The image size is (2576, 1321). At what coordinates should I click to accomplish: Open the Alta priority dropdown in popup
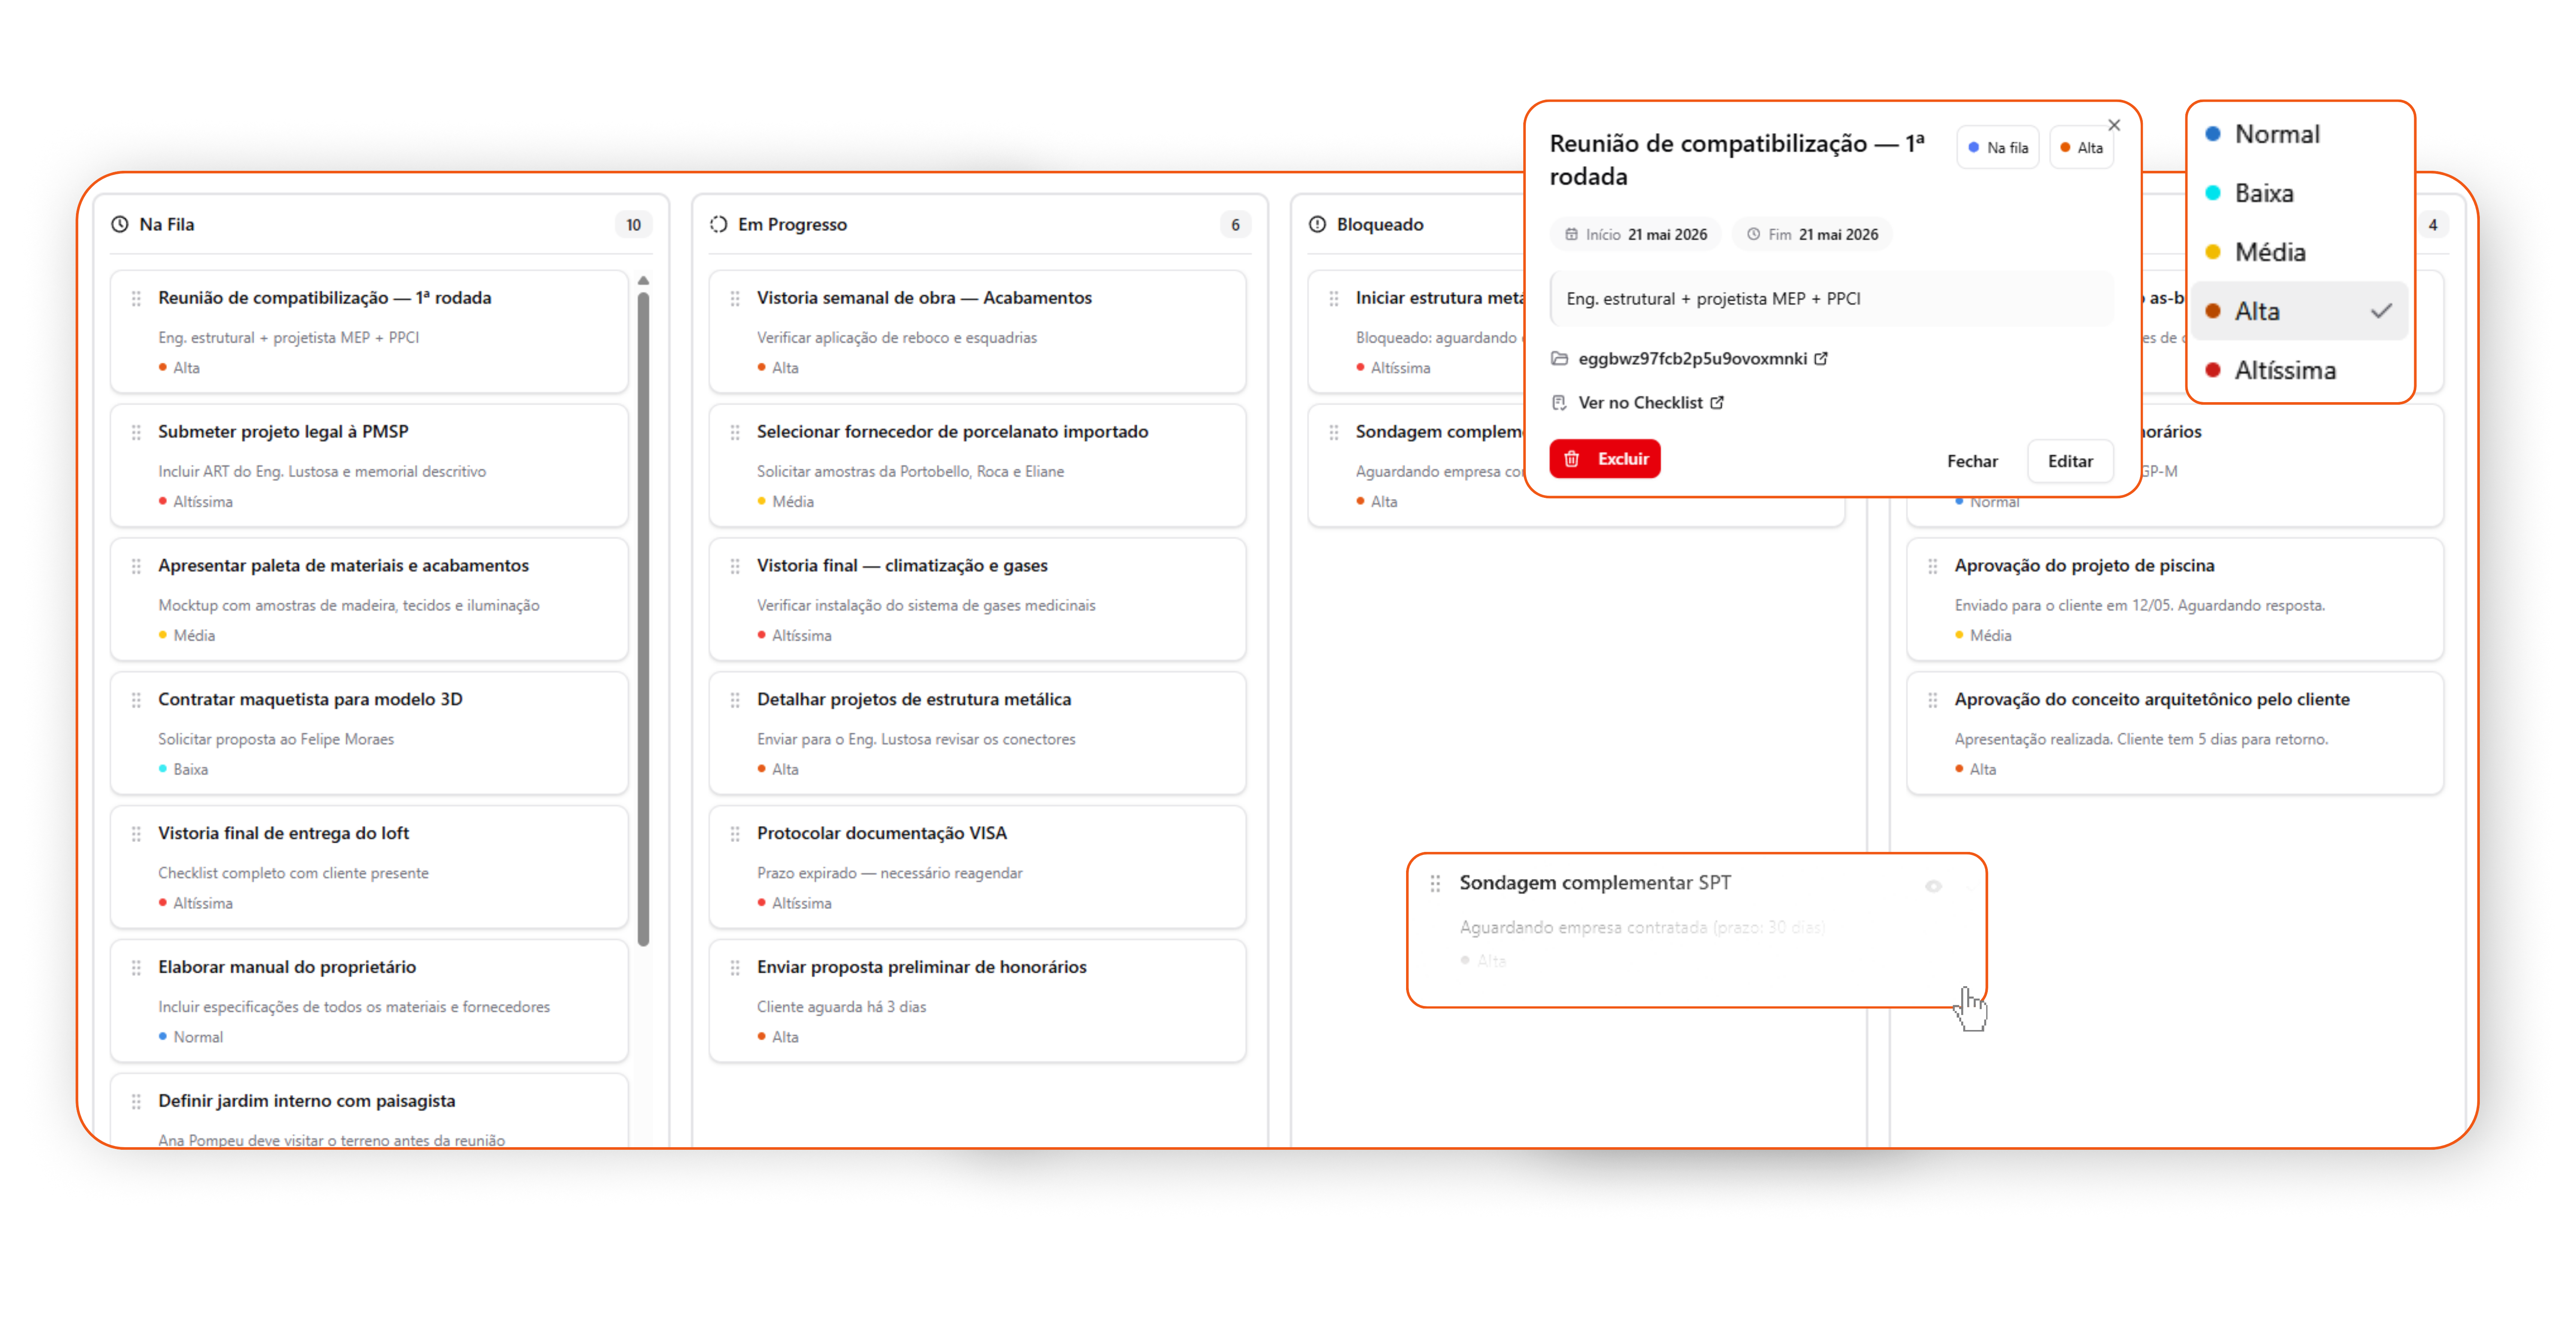[x=2081, y=148]
